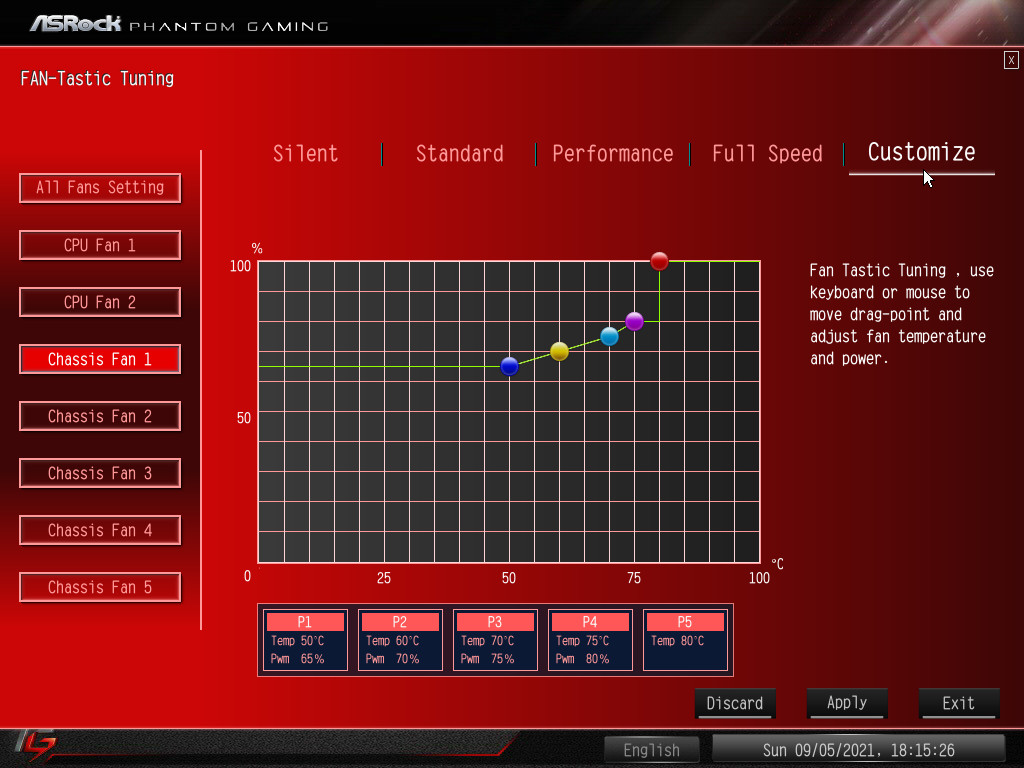Viewport: 1024px width, 768px height.
Task: Select the P1 point info box
Action: [x=305, y=640]
